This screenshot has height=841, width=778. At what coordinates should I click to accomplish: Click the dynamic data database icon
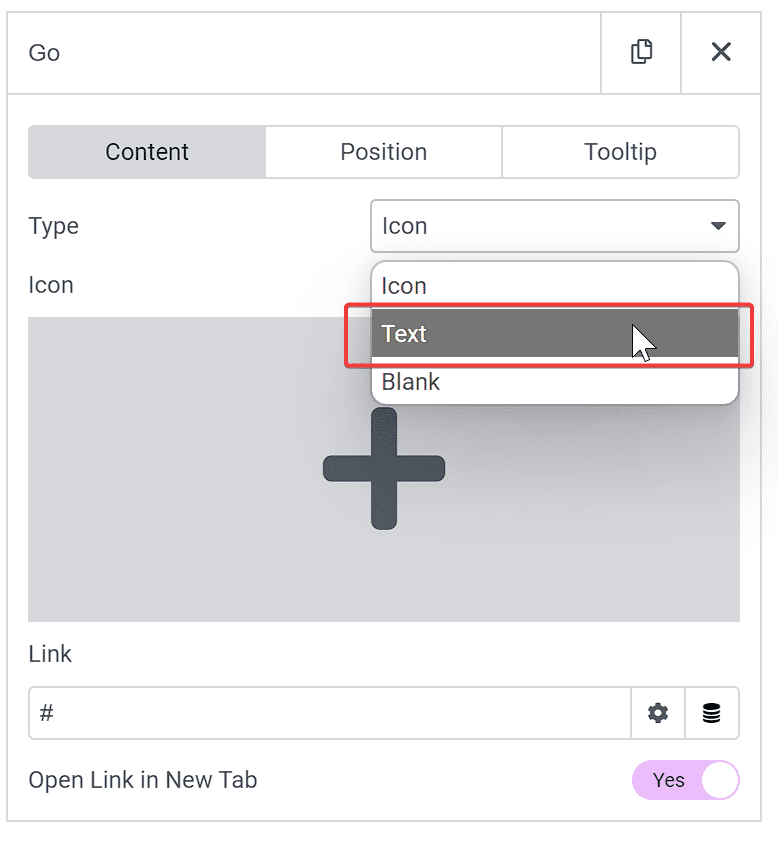tap(712, 713)
